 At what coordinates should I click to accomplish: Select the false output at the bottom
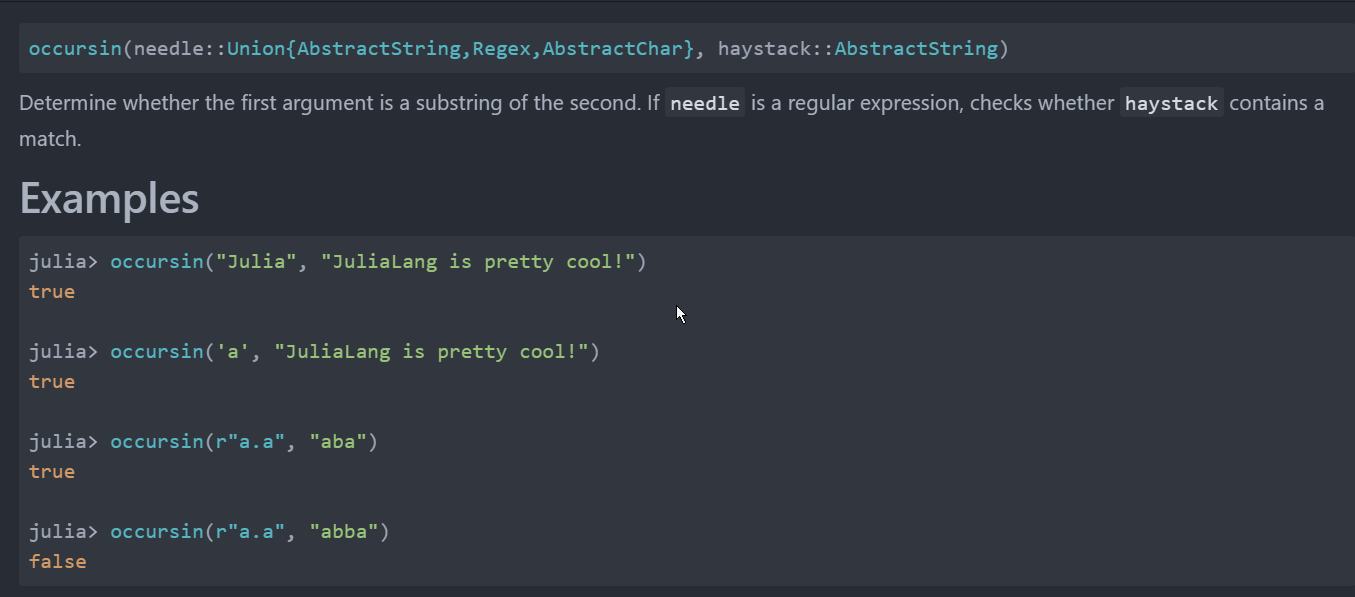click(x=57, y=561)
